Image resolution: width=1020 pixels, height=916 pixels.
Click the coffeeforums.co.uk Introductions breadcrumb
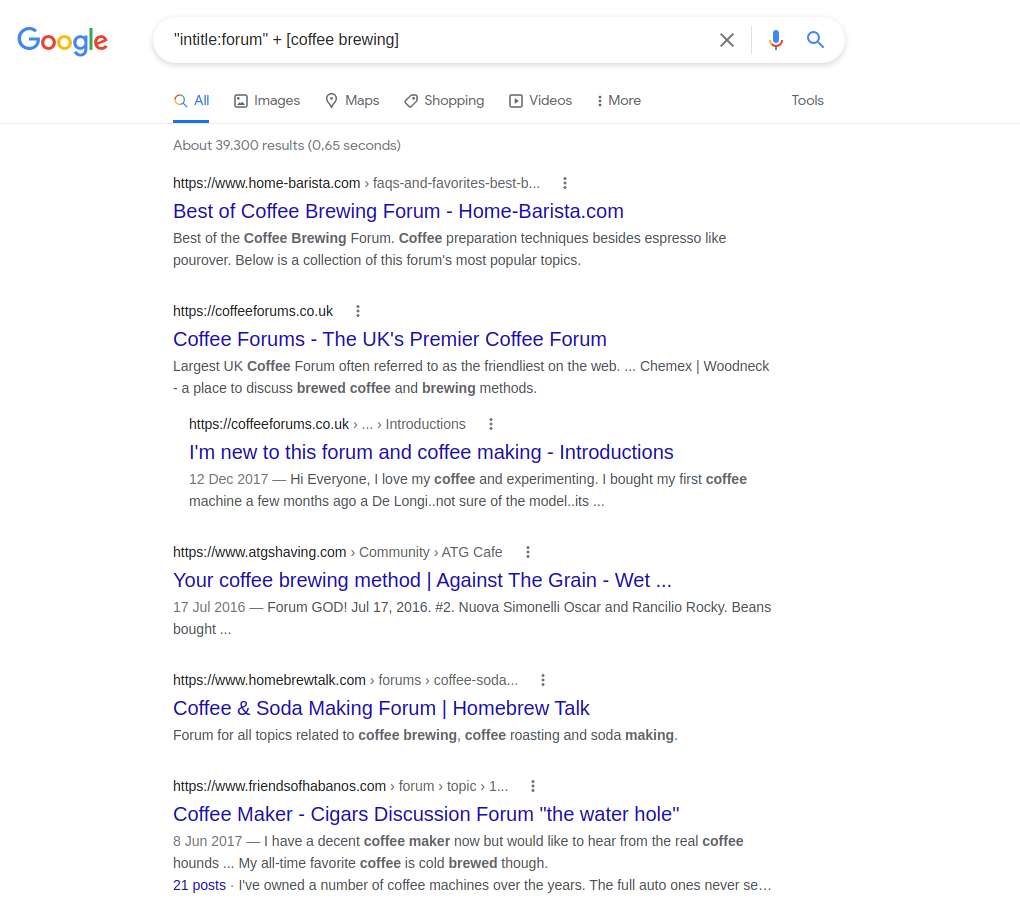327,425
